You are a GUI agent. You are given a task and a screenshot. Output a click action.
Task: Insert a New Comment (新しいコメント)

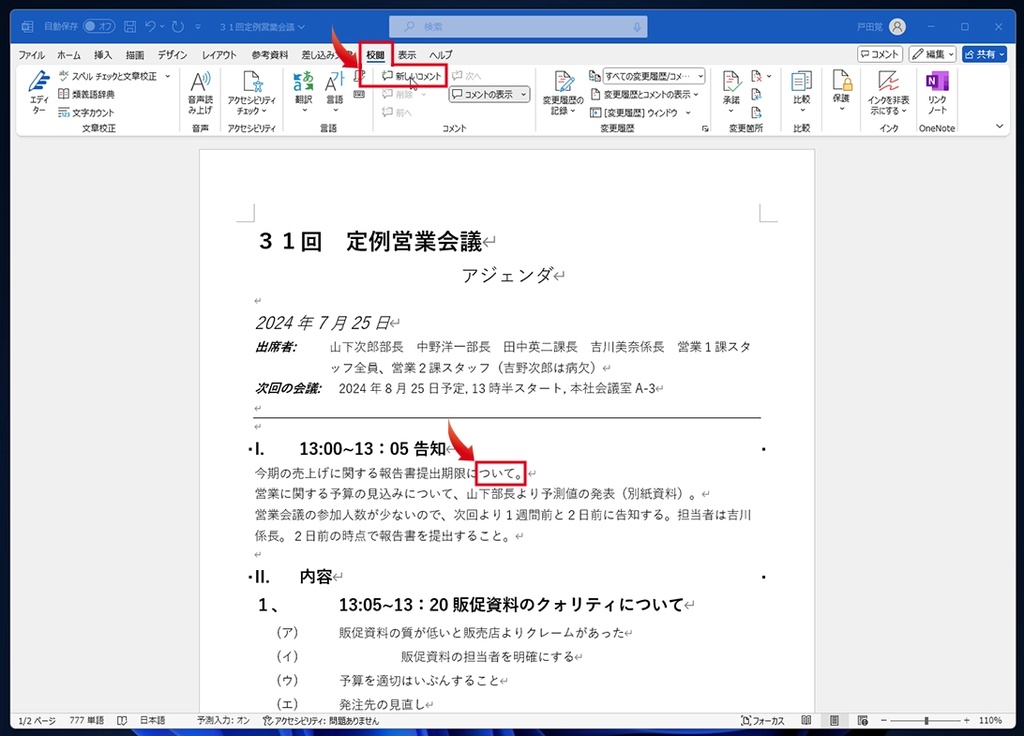tap(412, 76)
